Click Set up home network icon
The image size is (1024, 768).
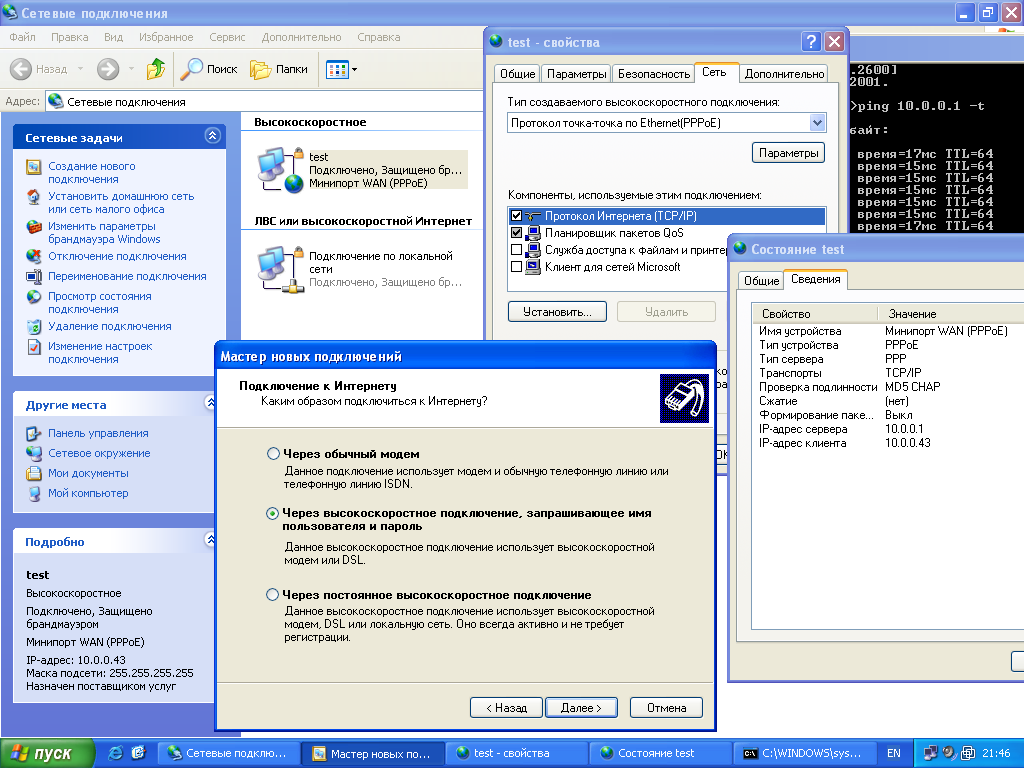(x=33, y=197)
